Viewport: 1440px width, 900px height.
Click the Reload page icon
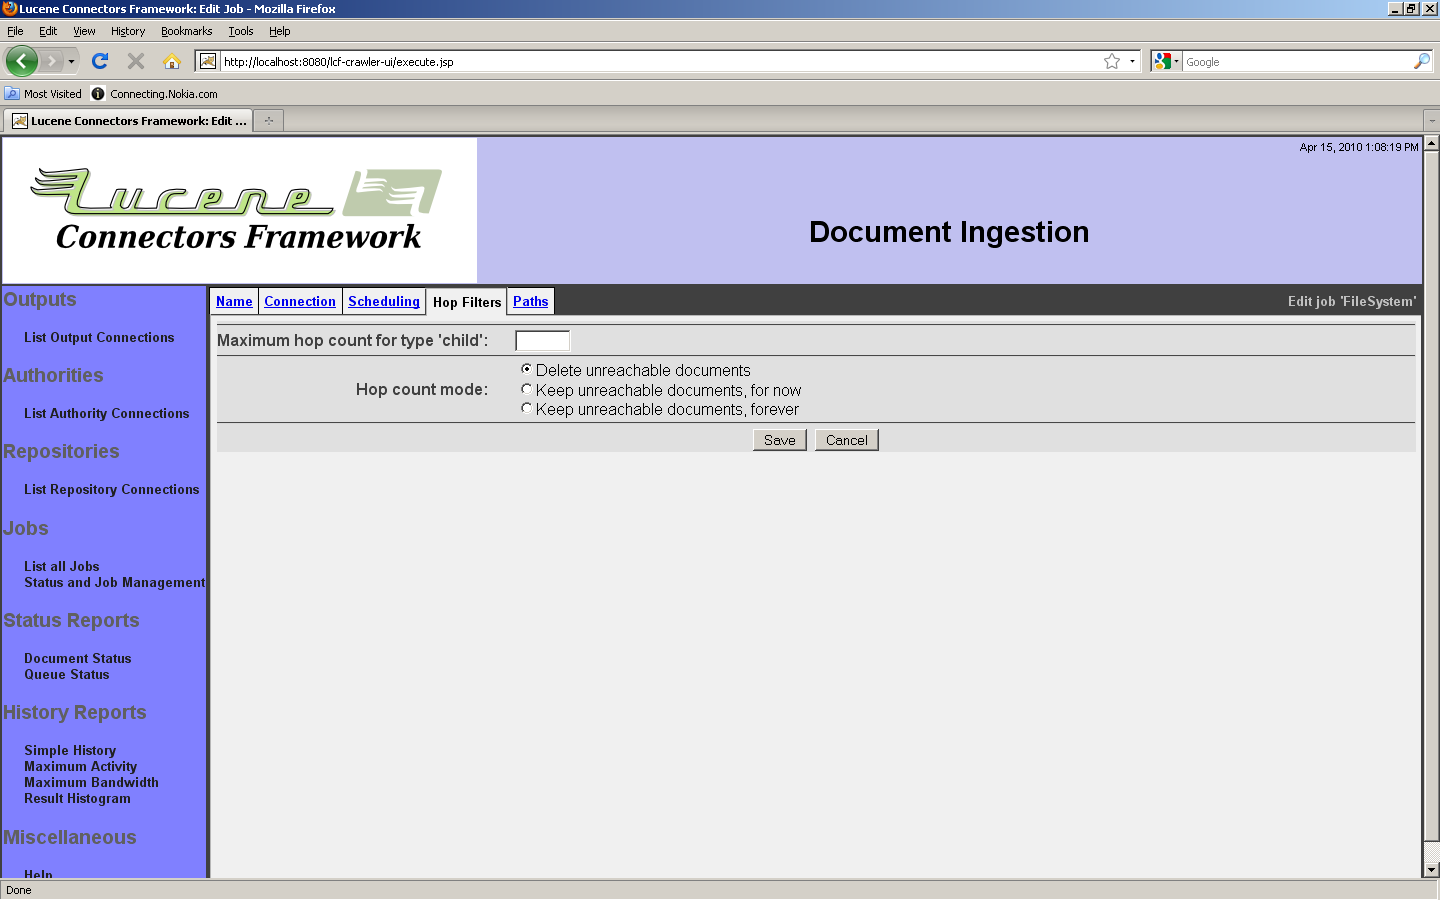(x=100, y=61)
